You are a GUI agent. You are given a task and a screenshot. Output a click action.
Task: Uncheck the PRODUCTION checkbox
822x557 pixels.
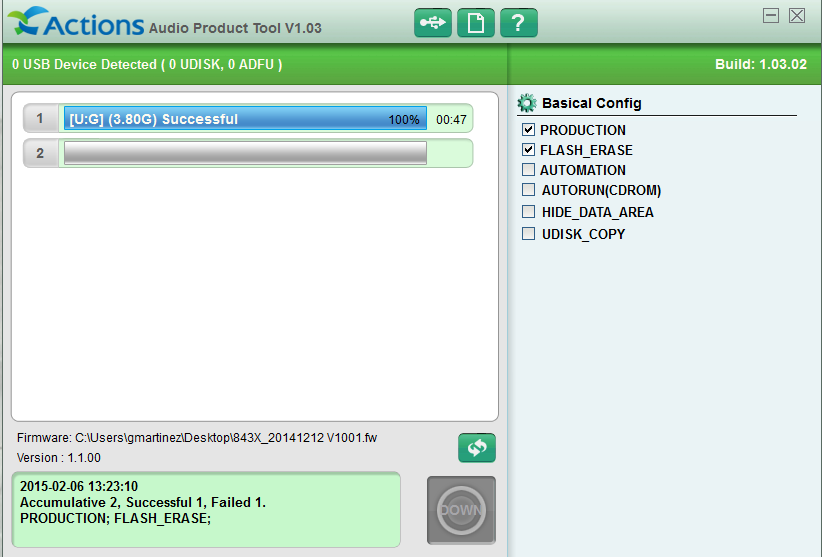pyautogui.click(x=528, y=129)
